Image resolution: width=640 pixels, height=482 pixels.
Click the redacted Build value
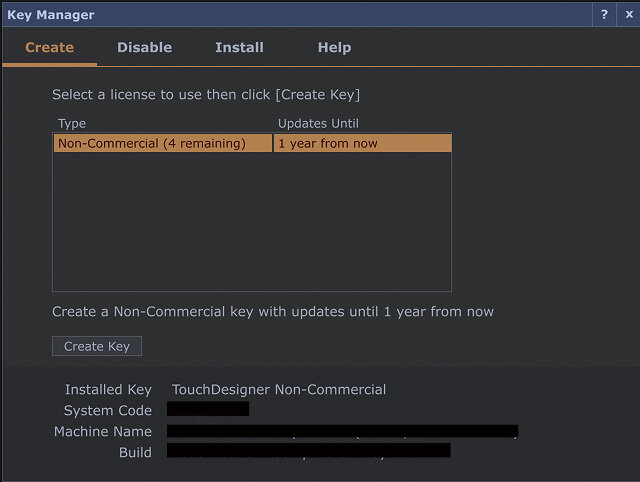[308, 452]
